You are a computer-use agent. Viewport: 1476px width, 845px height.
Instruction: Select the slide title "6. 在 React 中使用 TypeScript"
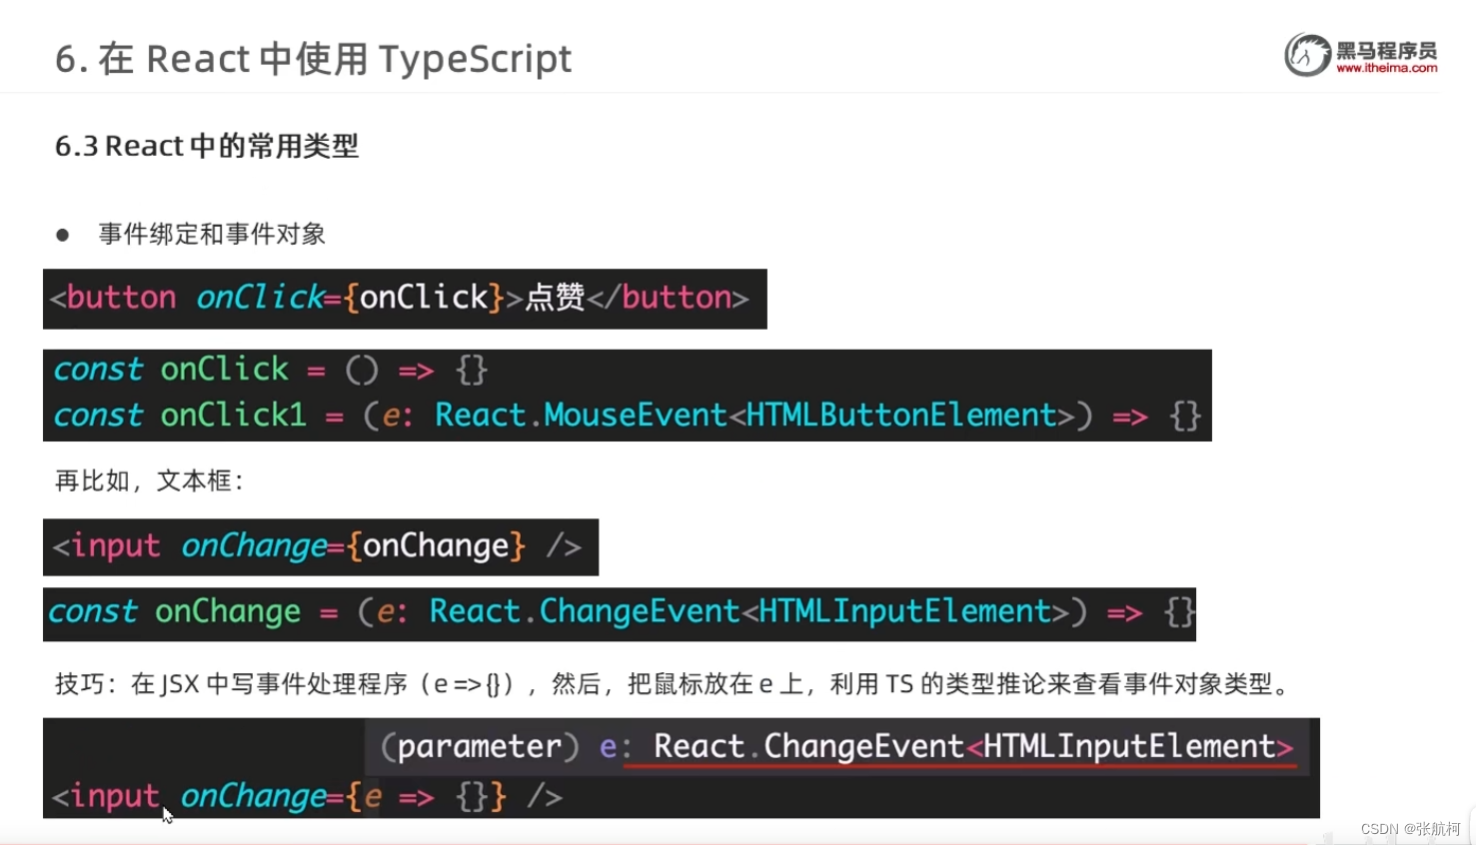[313, 59]
